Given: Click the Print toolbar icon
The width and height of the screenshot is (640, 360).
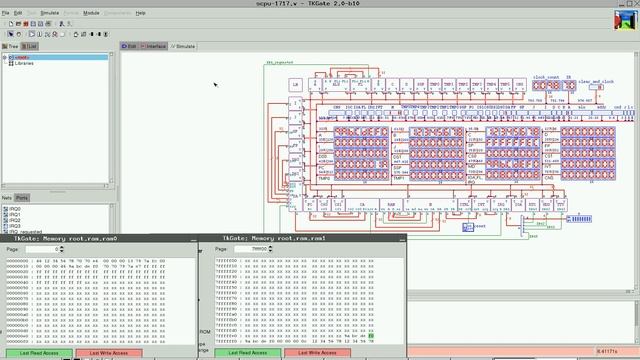Looking at the screenshot, I should click(x=48, y=24).
